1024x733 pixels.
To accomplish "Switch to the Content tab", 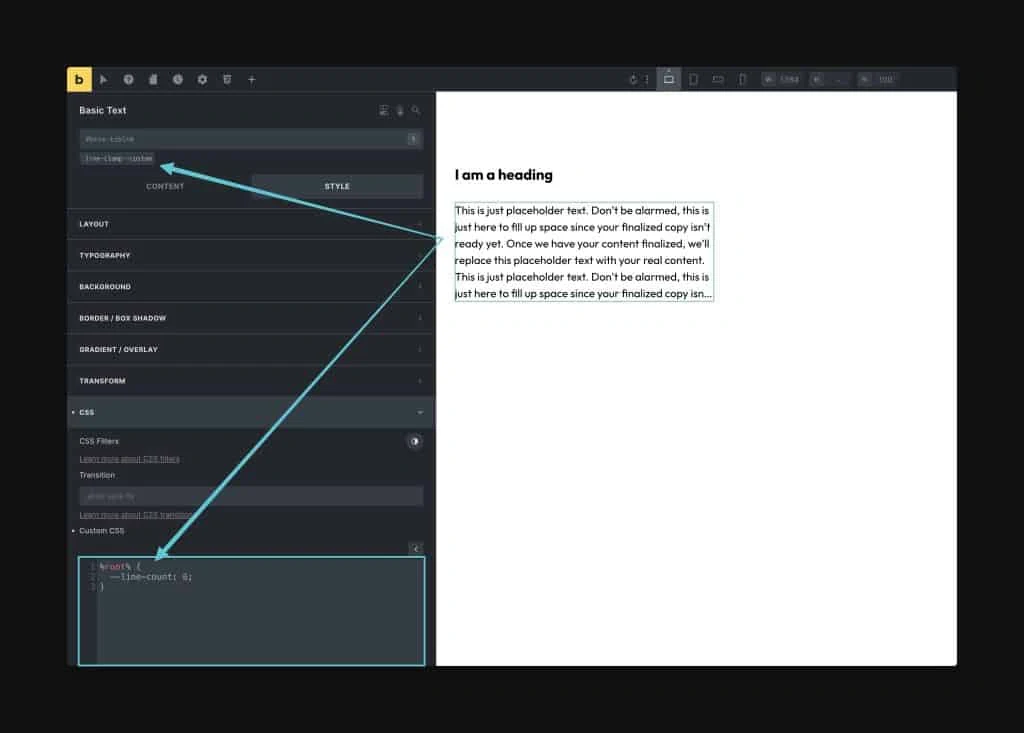I will 165,186.
